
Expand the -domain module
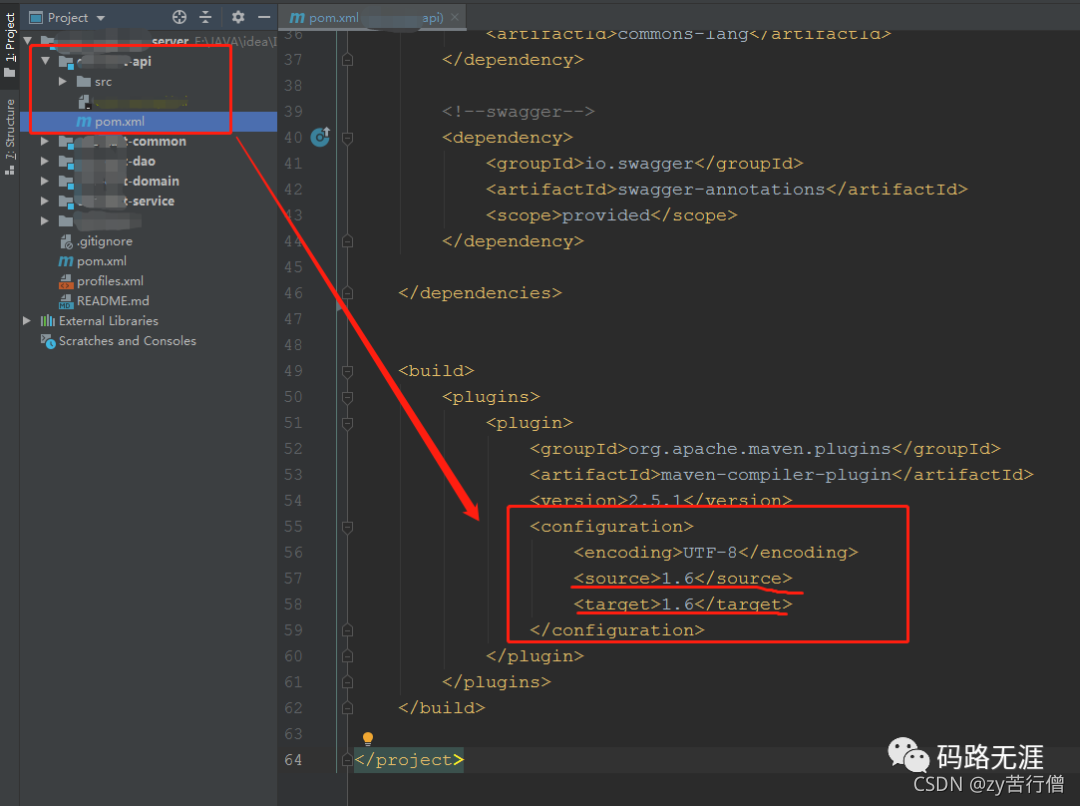tap(45, 181)
